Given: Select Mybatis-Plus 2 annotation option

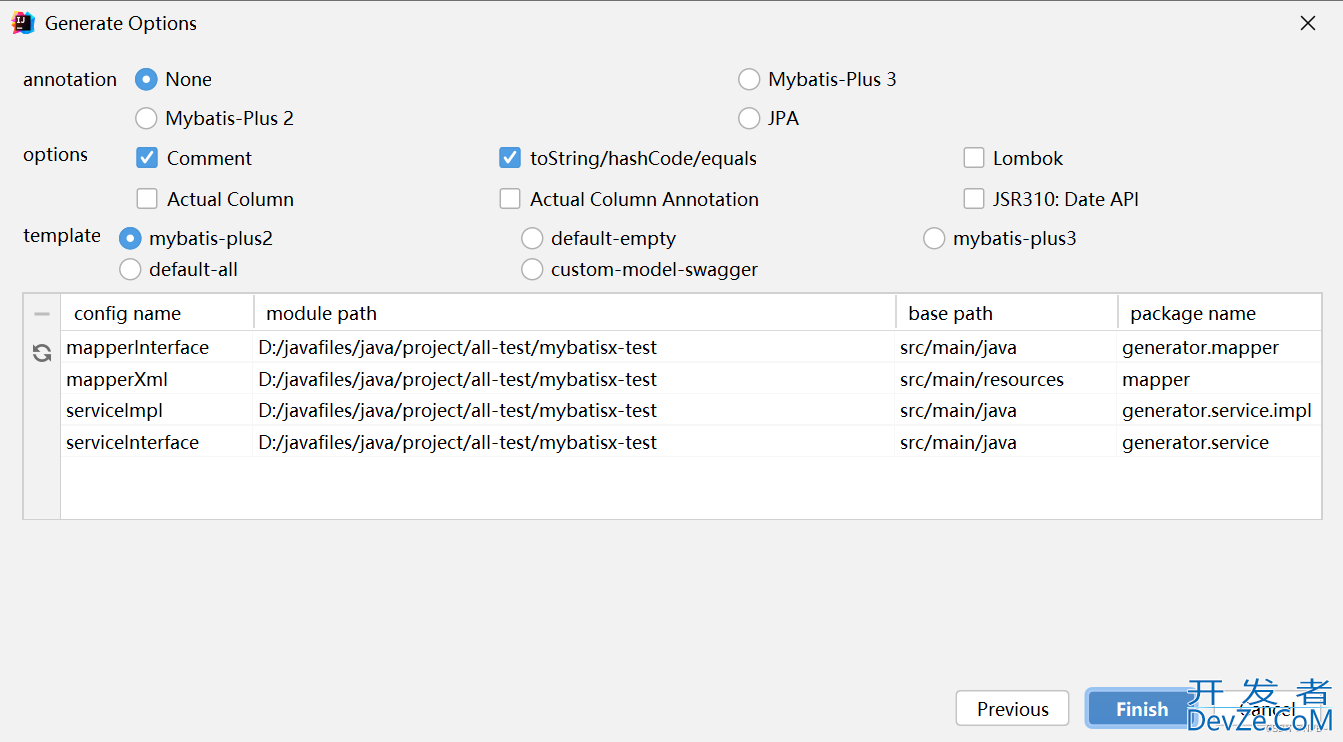Looking at the screenshot, I should [x=146, y=118].
